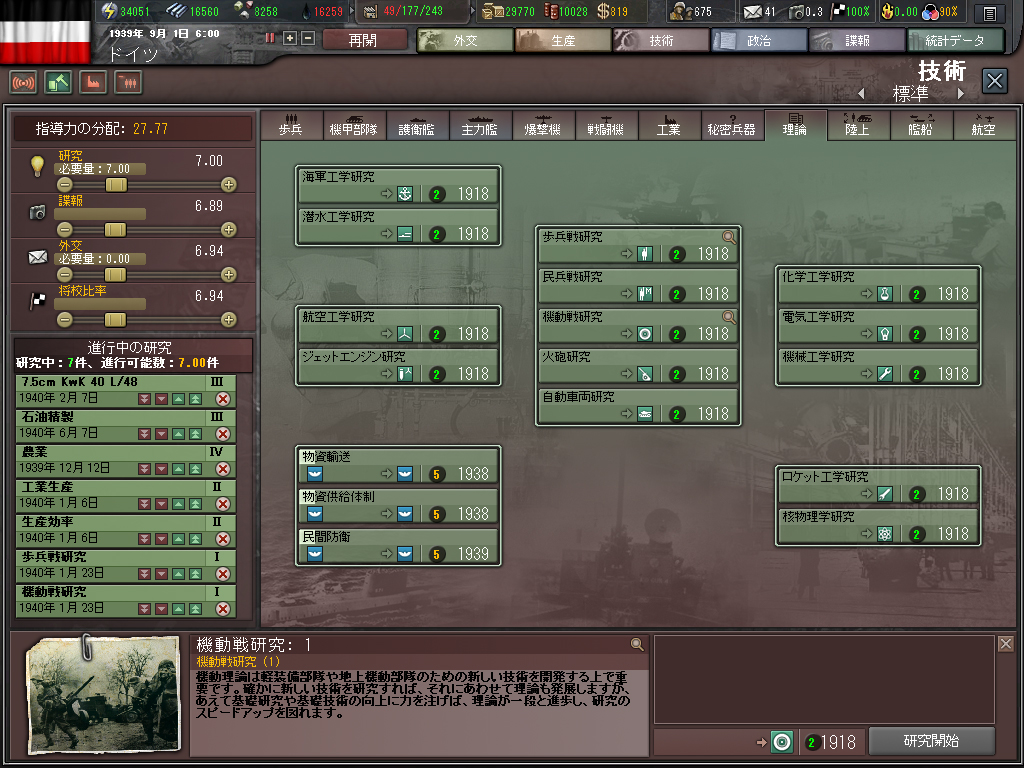Move 7.5cm KwK 40 research to bottom
Image resolution: width=1024 pixels, height=768 pixels.
coord(144,399)
